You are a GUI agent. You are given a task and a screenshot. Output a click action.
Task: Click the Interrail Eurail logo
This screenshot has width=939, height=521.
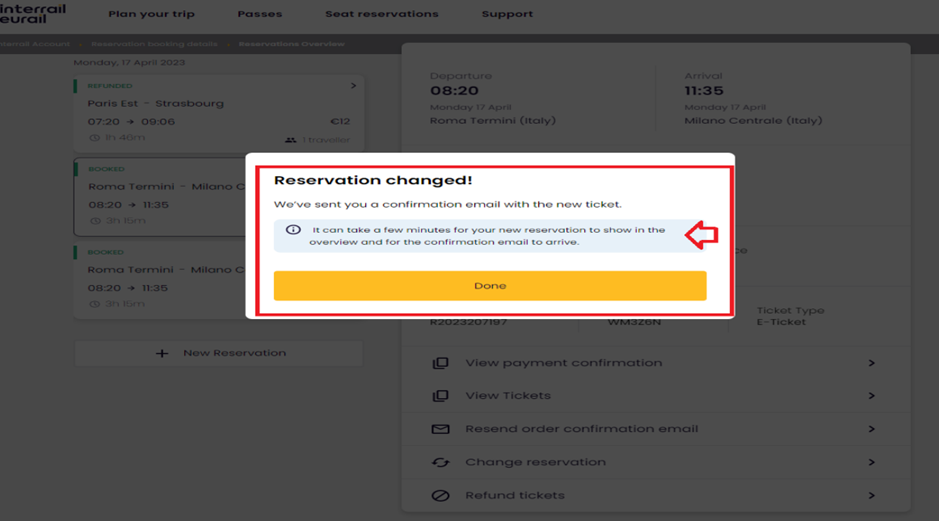tap(33, 13)
